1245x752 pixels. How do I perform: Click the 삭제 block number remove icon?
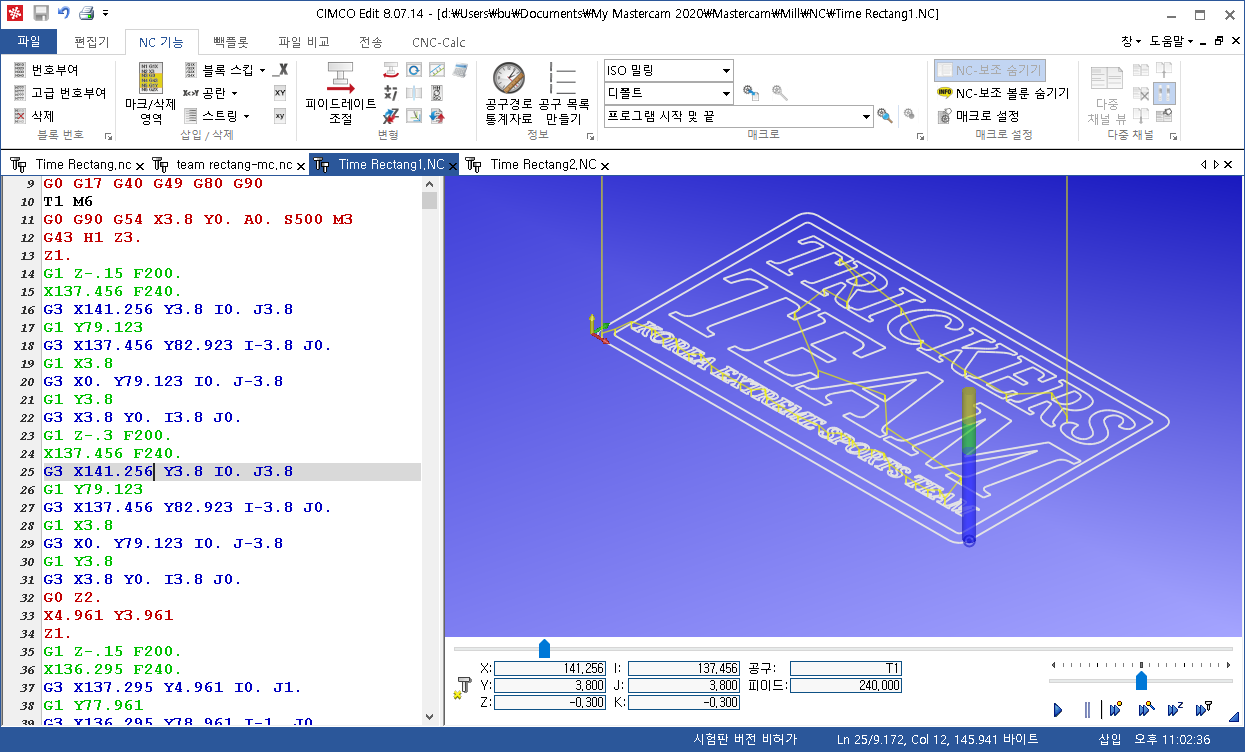(21, 116)
